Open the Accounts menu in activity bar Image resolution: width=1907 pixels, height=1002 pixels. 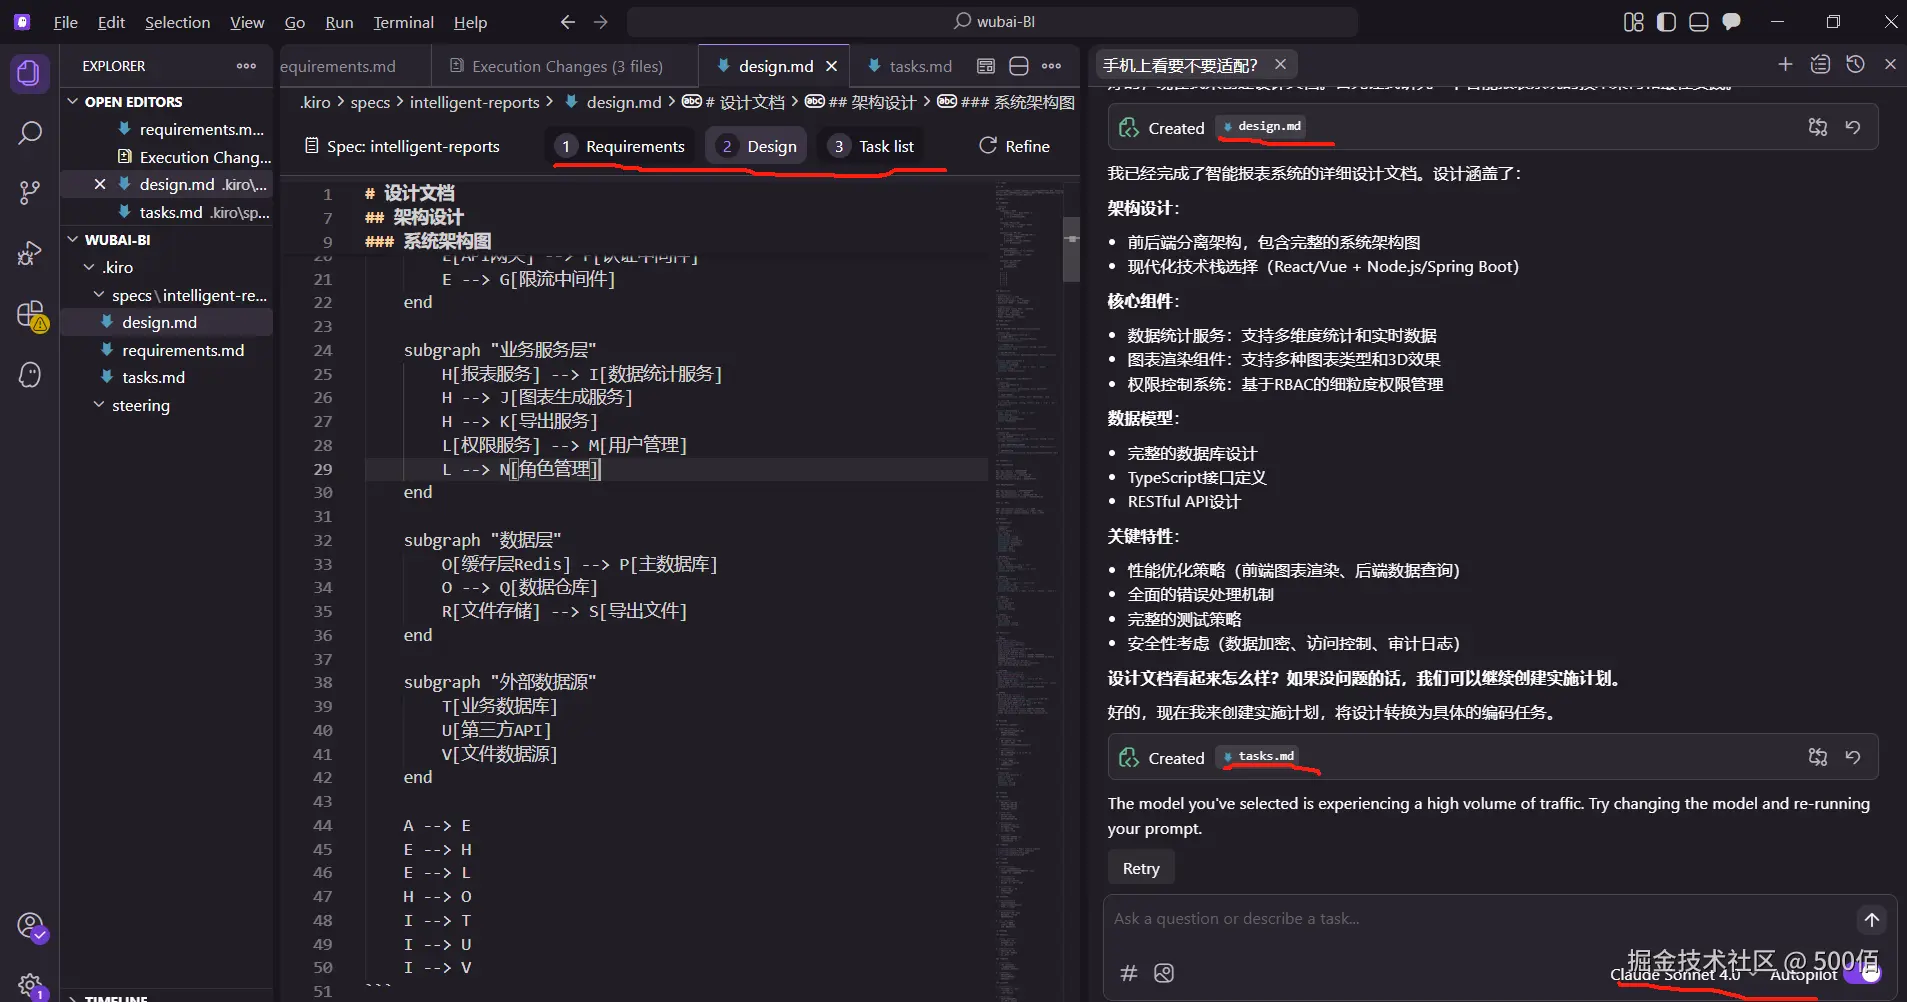(x=31, y=927)
